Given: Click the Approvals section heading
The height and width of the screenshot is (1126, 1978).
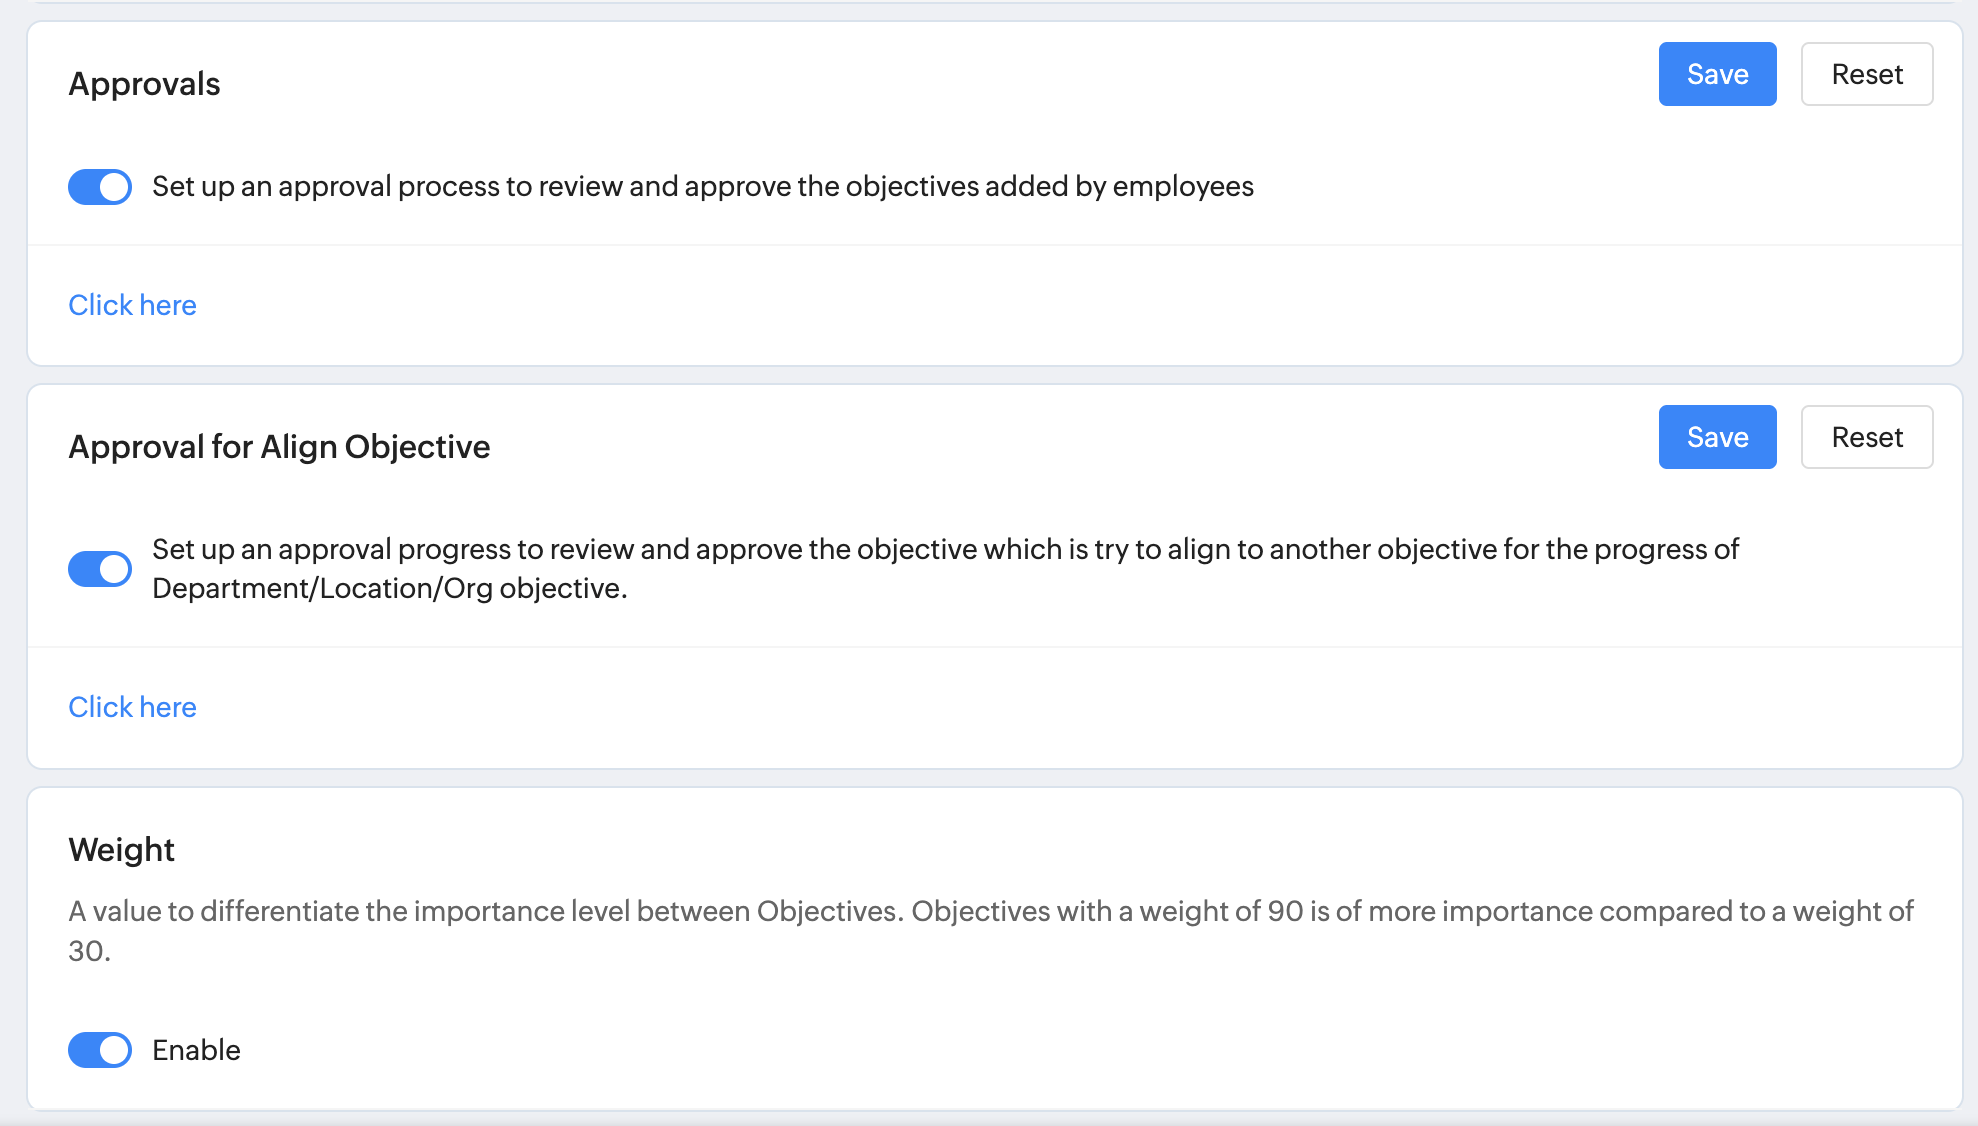Looking at the screenshot, I should [x=144, y=84].
